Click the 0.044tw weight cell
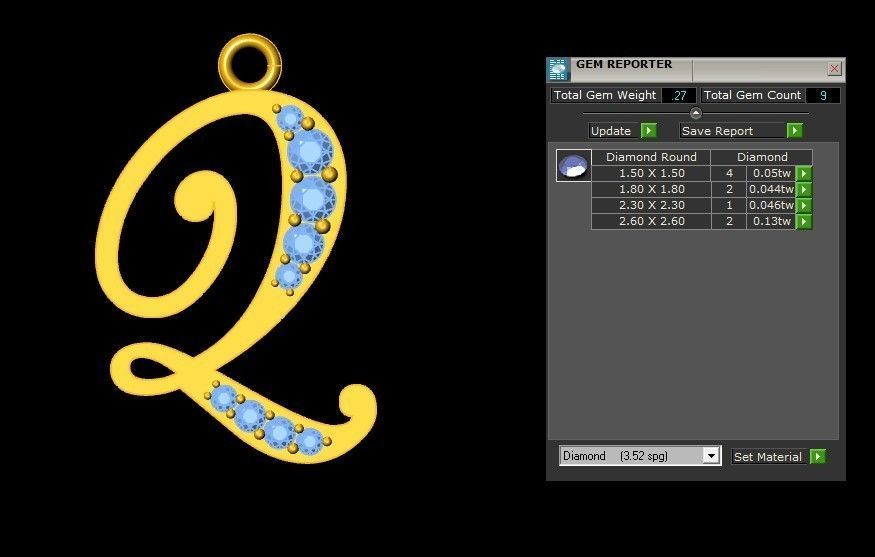 pyautogui.click(x=771, y=189)
